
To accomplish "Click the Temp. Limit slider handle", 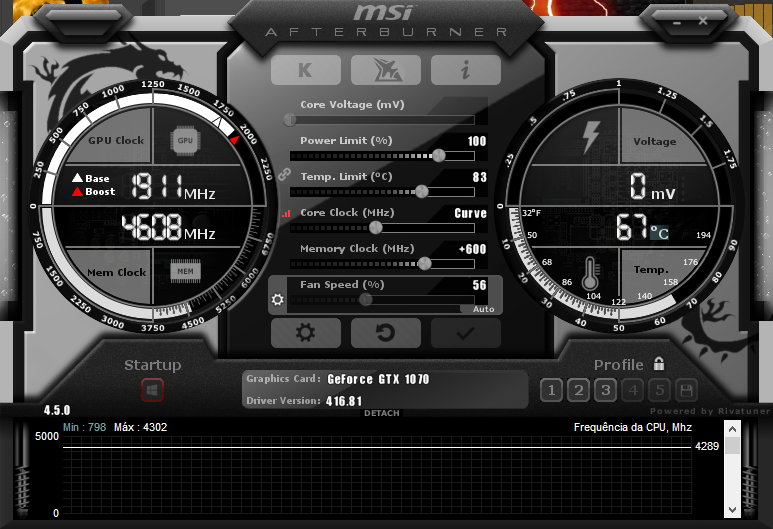I will [422, 192].
